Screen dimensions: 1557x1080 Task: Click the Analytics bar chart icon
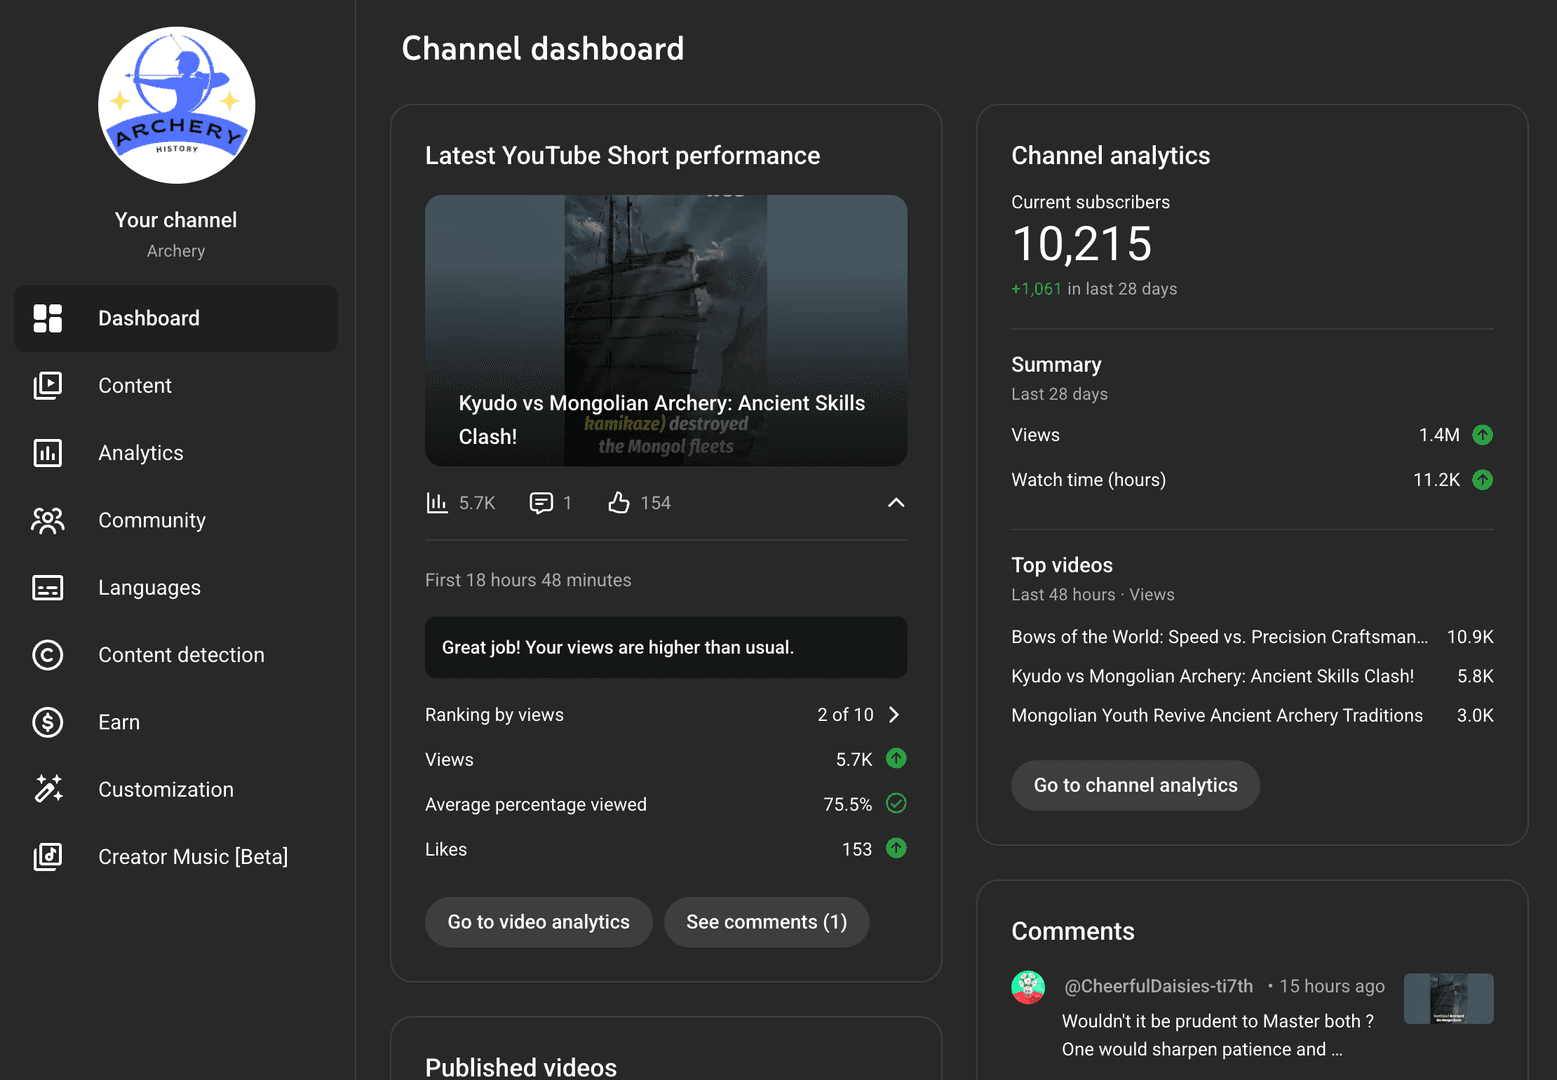(48, 453)
